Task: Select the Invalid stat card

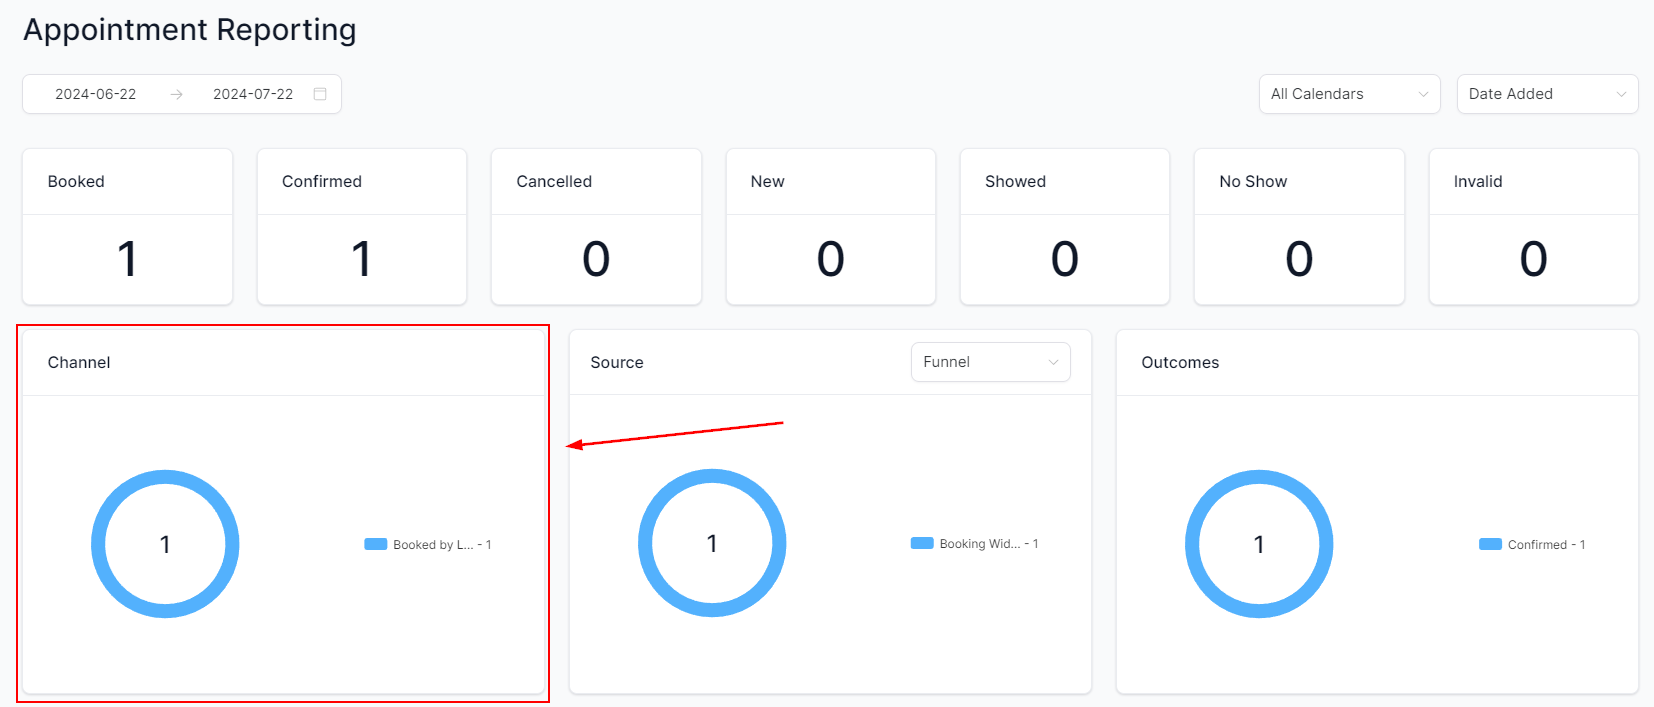Action: click(1533, 227)
